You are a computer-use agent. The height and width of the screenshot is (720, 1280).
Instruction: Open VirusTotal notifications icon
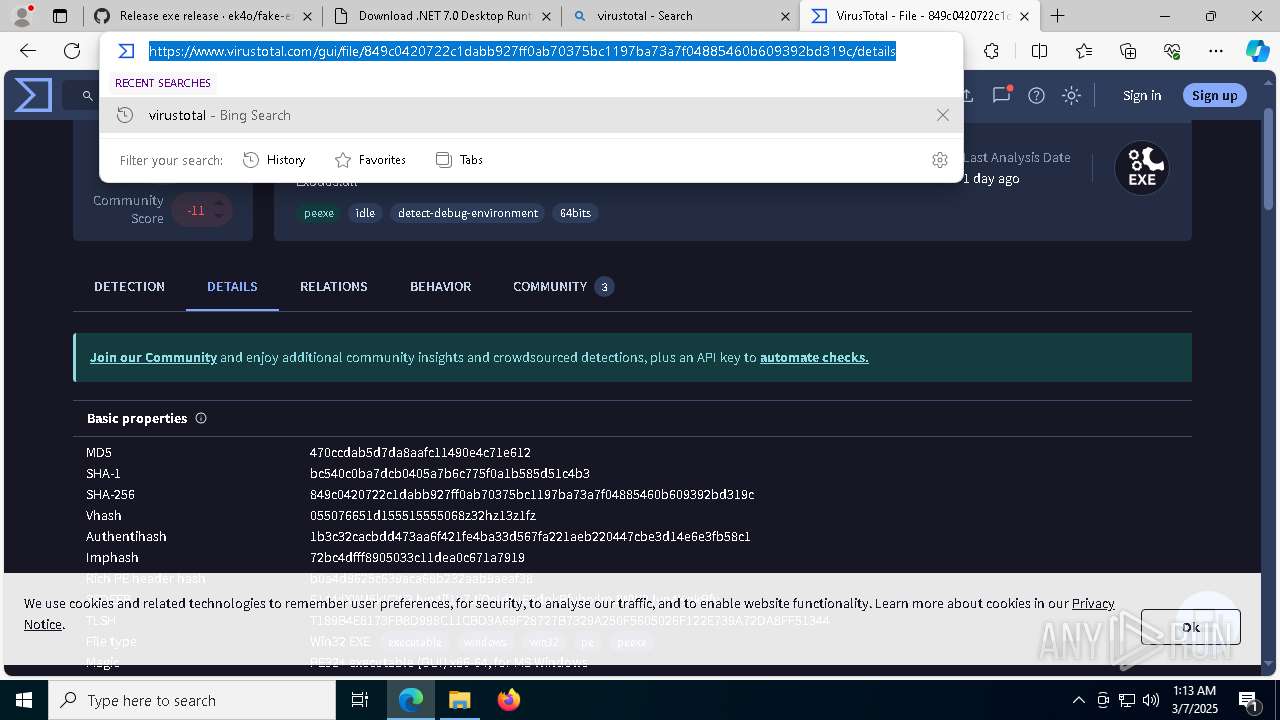[1001, 95]
